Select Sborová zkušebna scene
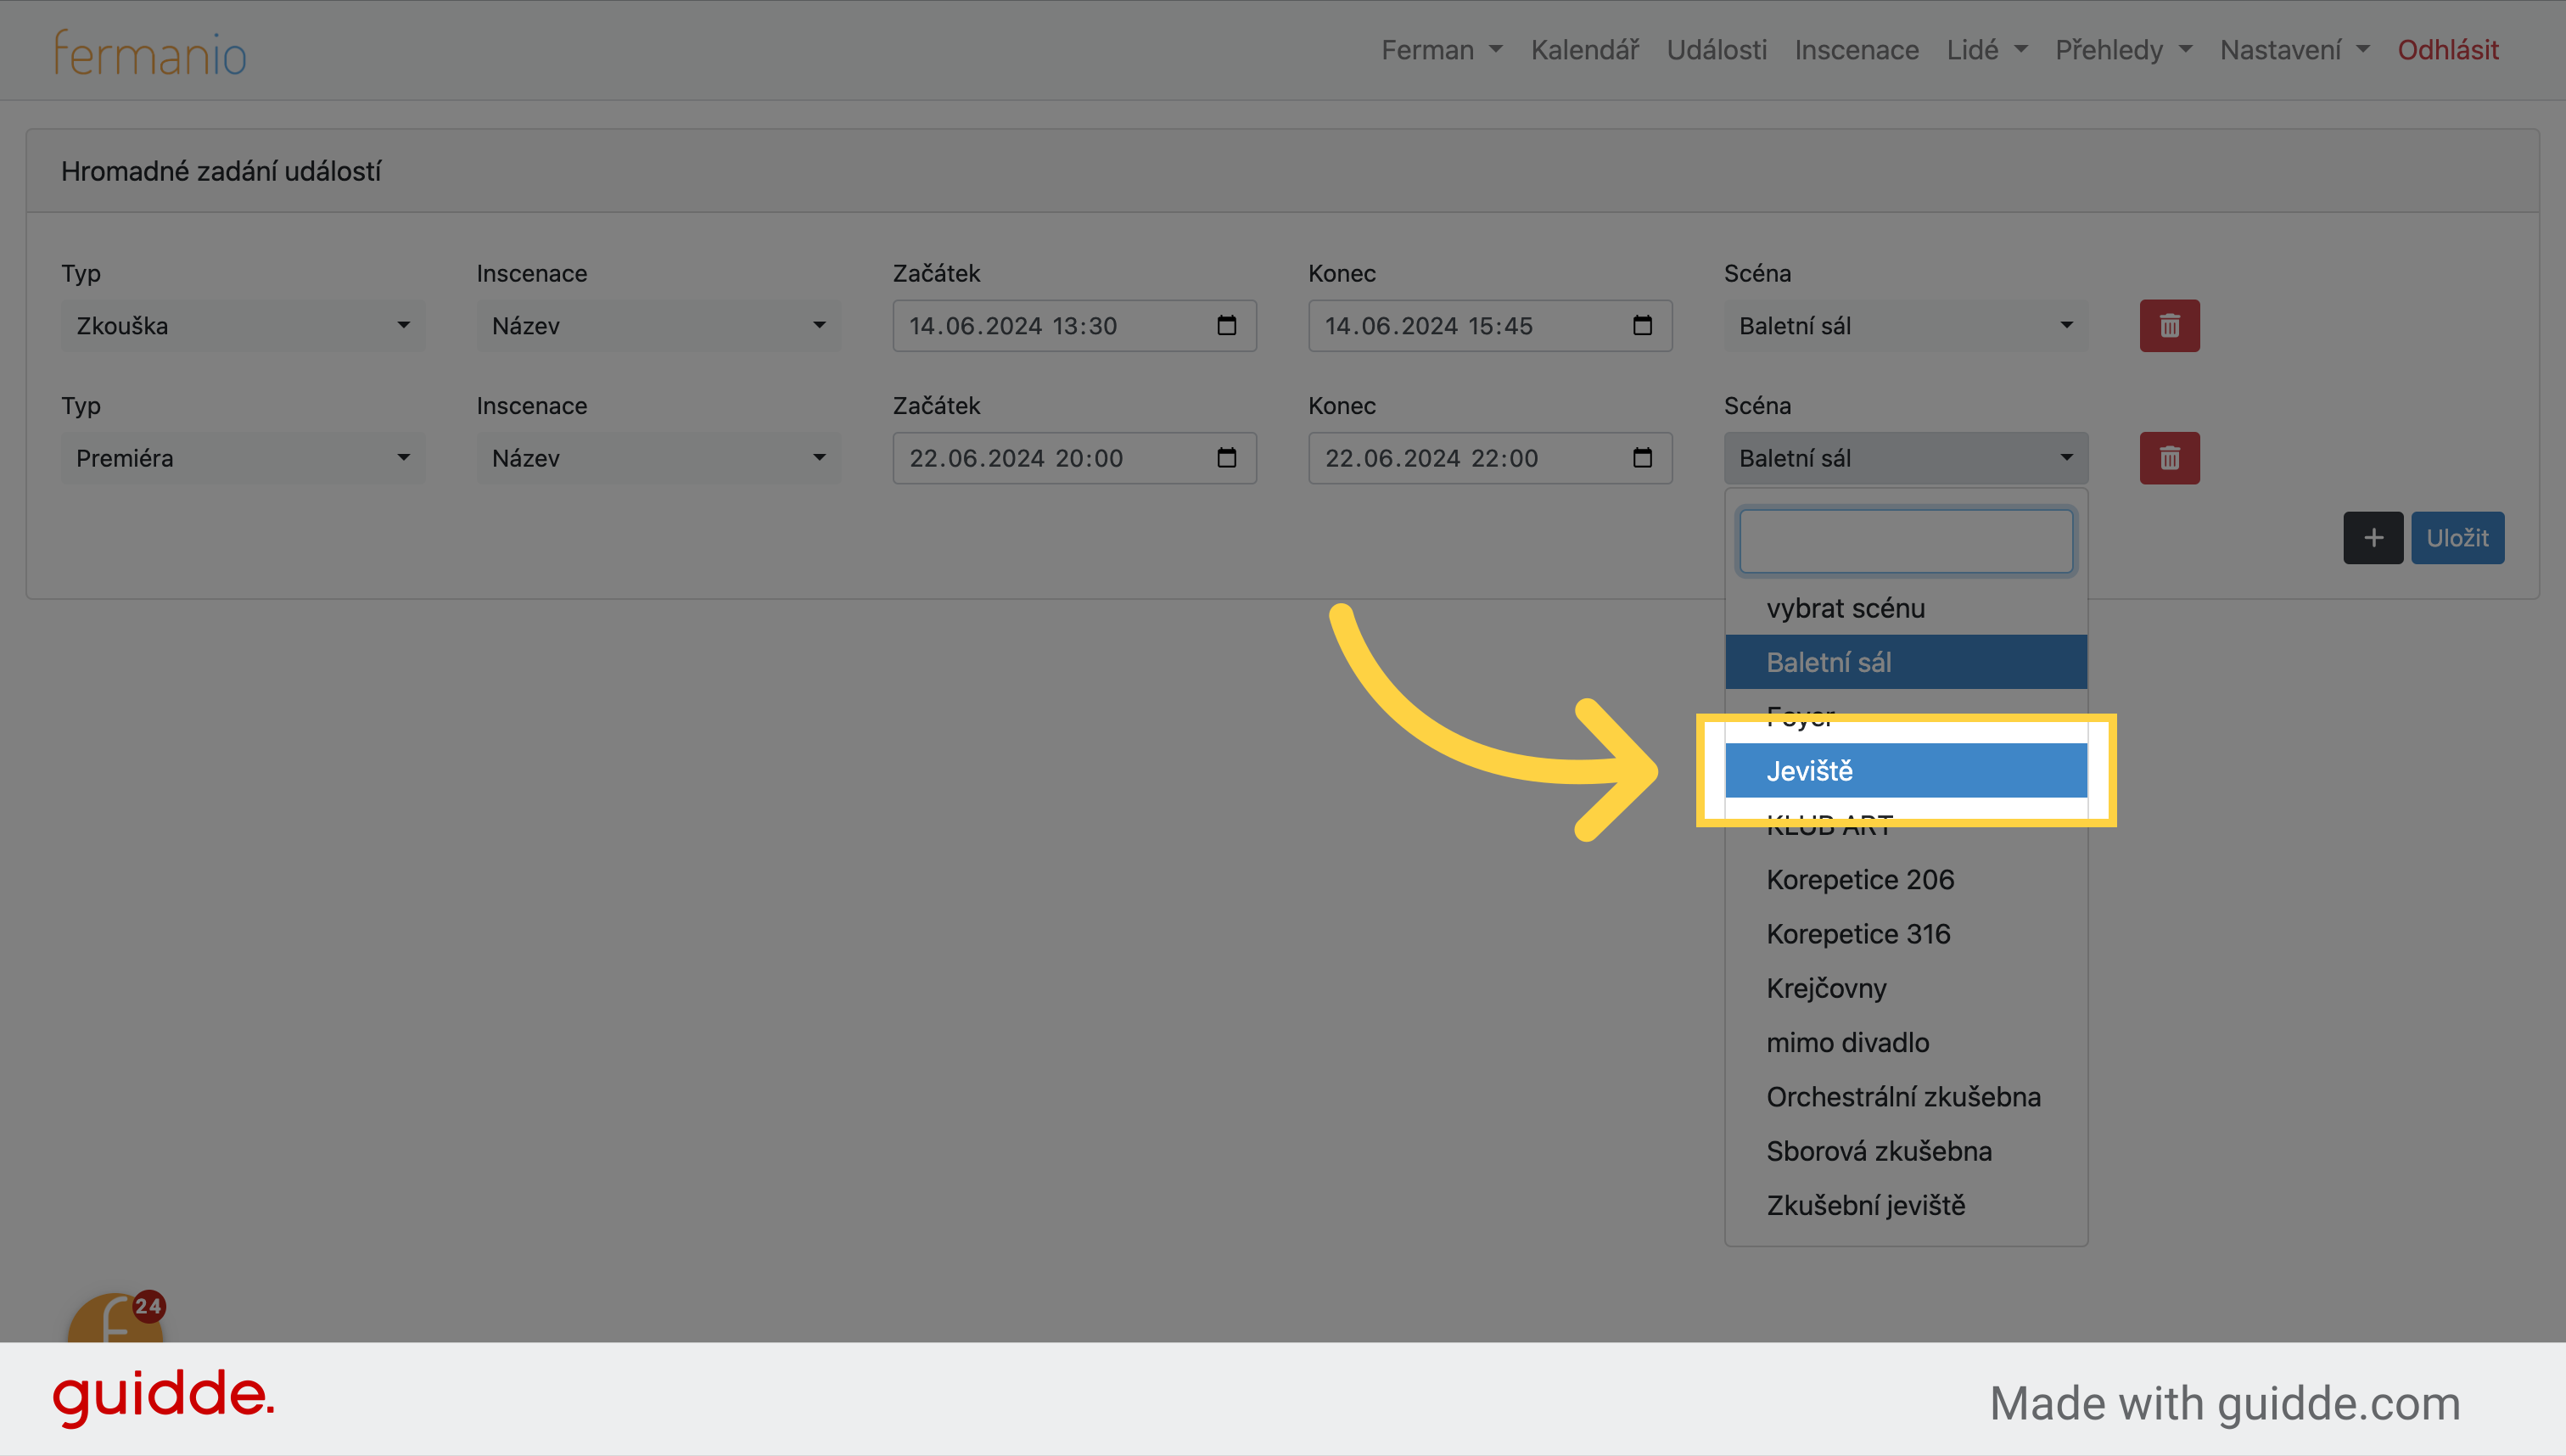The width and height of the screenshot is (2566, 1456). click(x=1906, y=1151)
